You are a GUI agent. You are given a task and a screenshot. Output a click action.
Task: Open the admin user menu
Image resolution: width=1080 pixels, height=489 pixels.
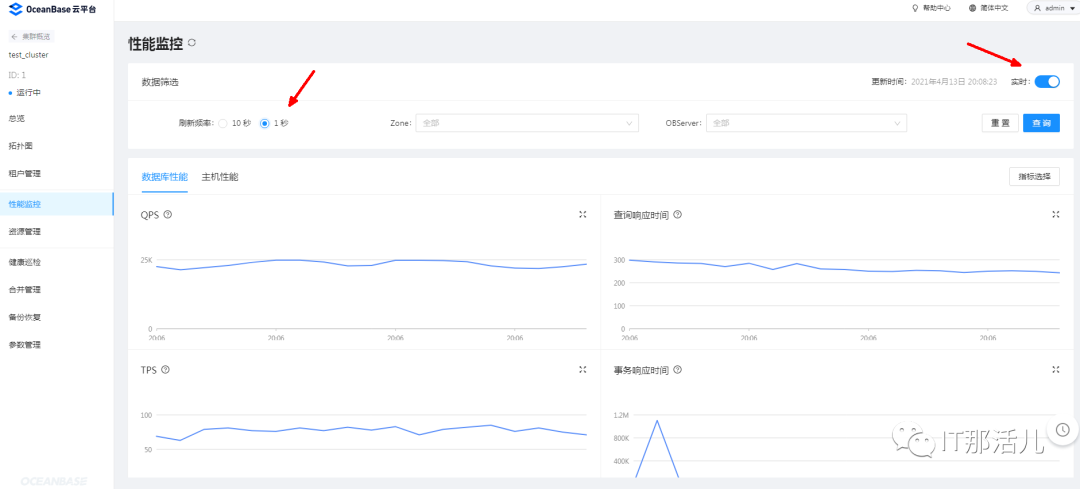(1041, 8)
